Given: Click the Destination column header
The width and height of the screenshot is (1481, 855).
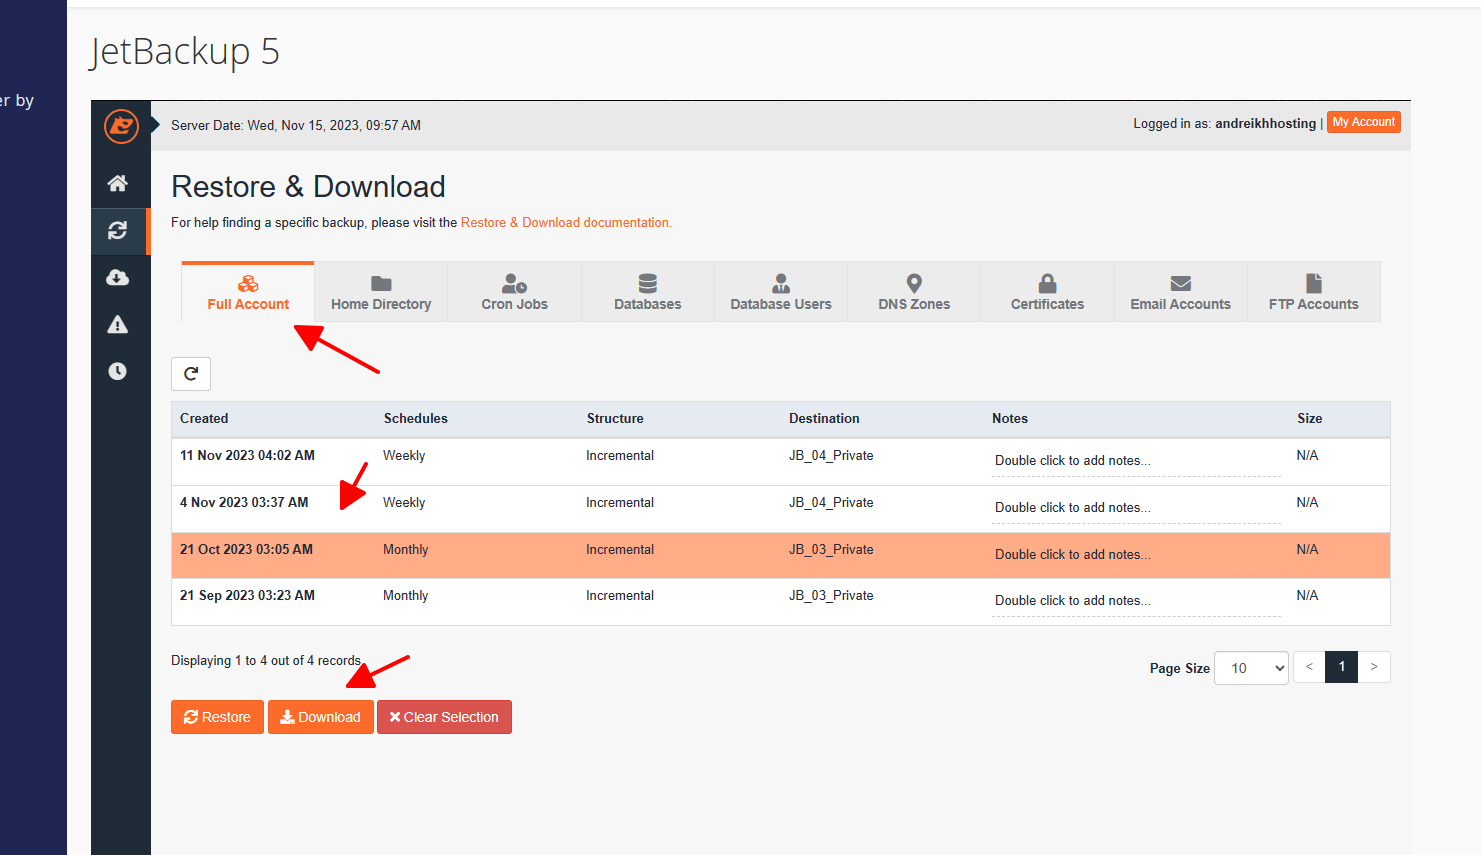Looking at the screenshot, I should 824,419.
